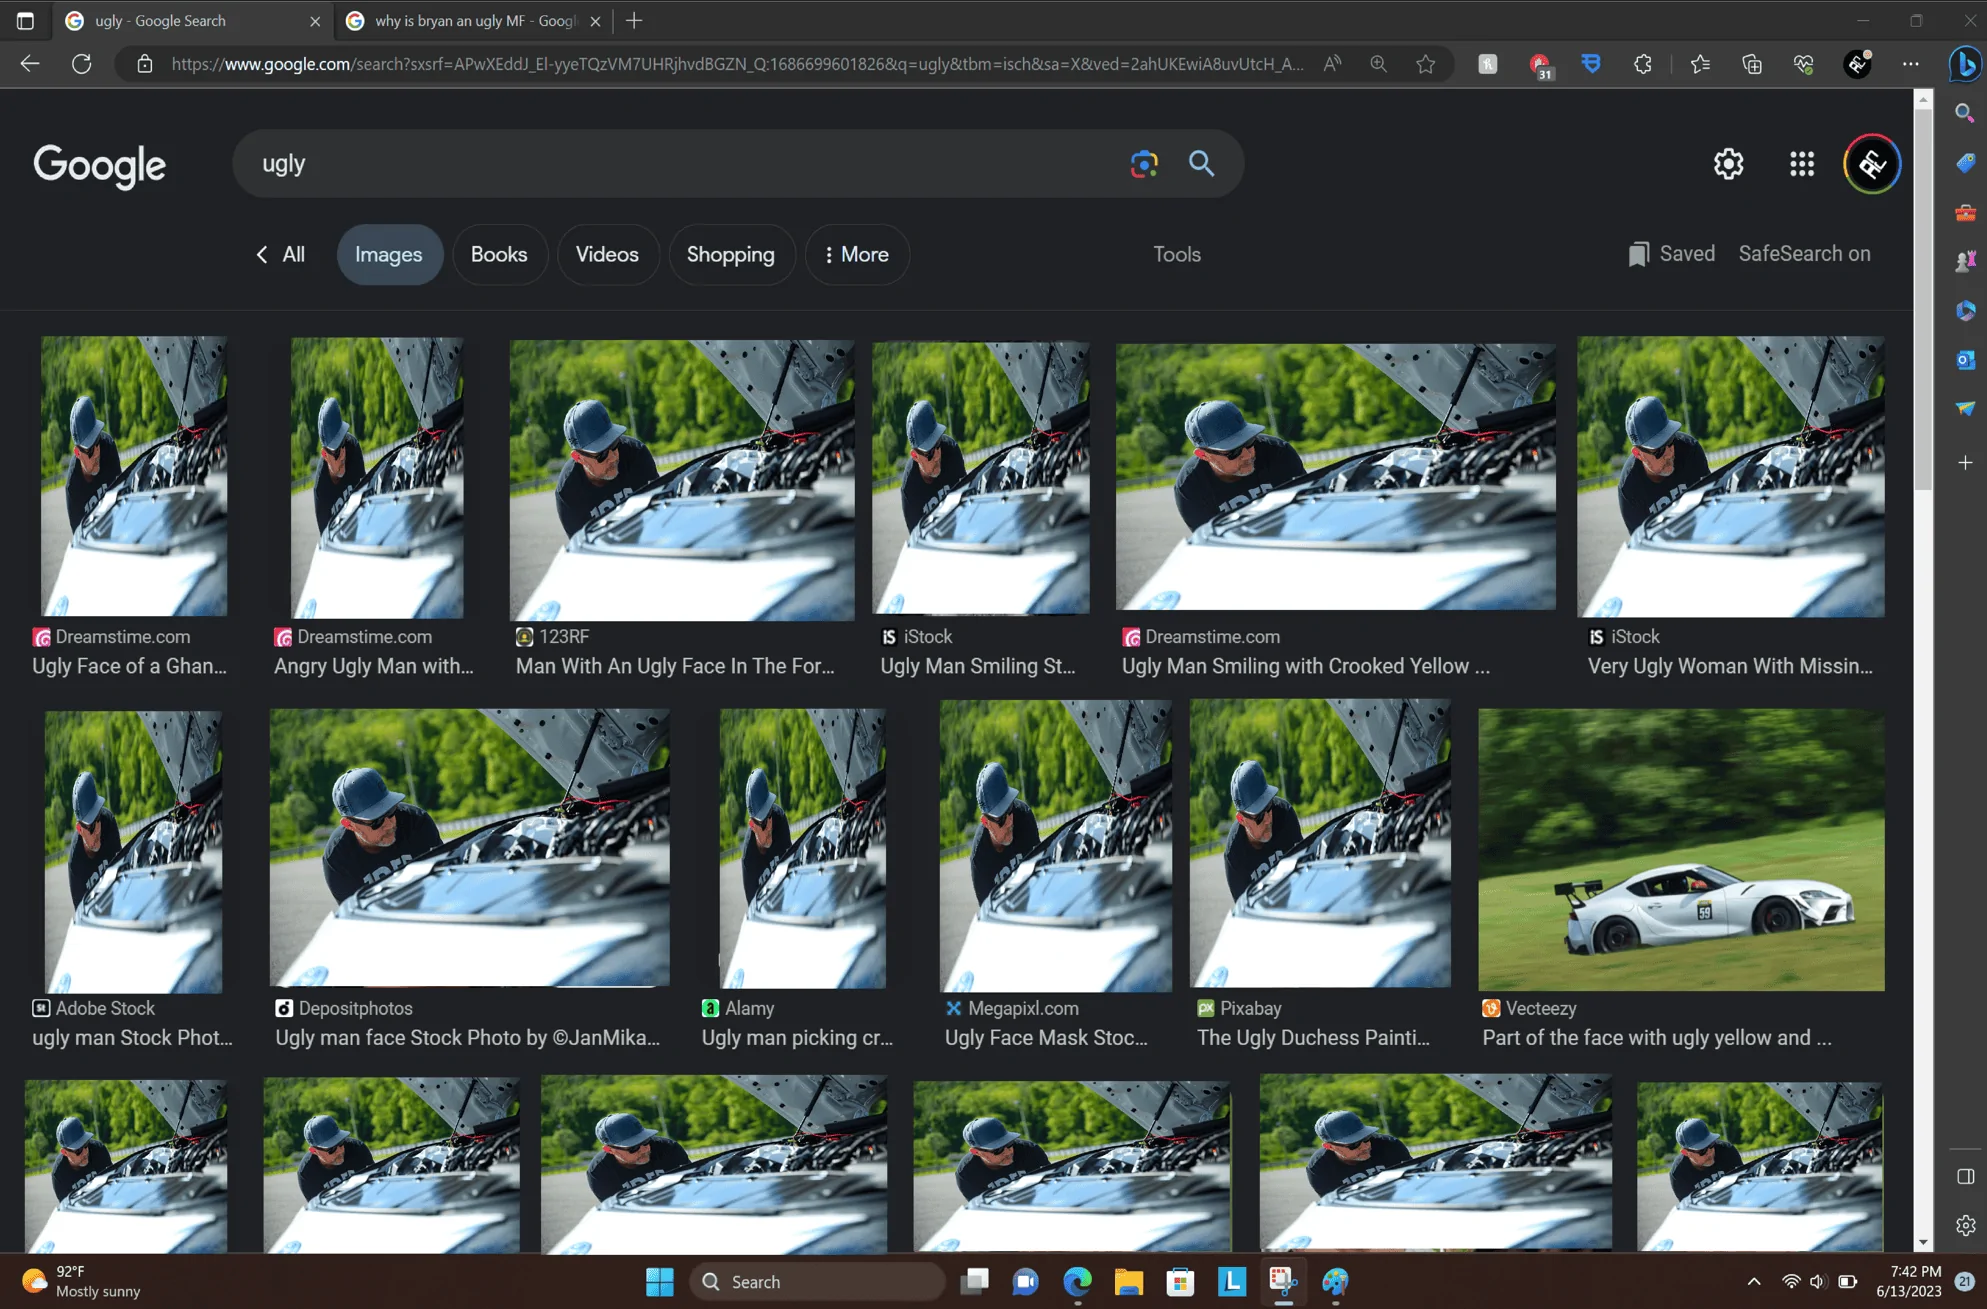
Task: Open Outlook in the Edge sidebar
Action: [1965, 360]
